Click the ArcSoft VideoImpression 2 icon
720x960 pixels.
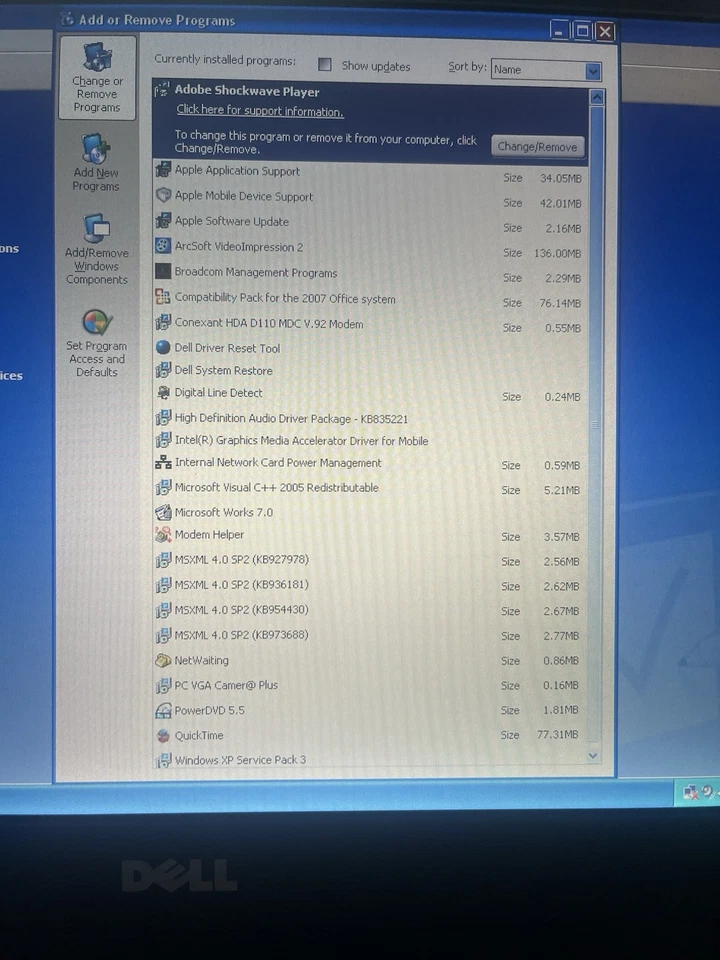[x=163, y=246]
